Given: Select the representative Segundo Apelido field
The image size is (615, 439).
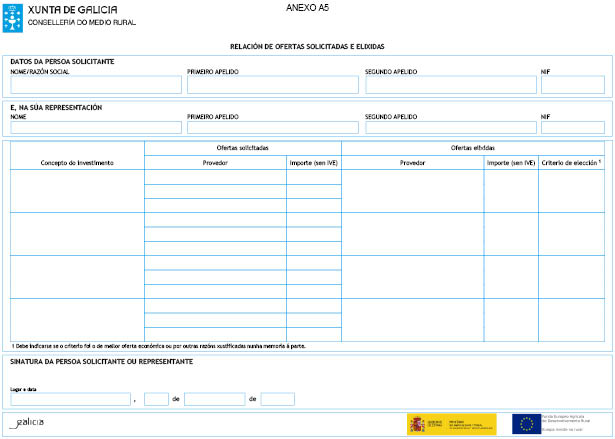Looking at the screenshot, I should 450,128.
